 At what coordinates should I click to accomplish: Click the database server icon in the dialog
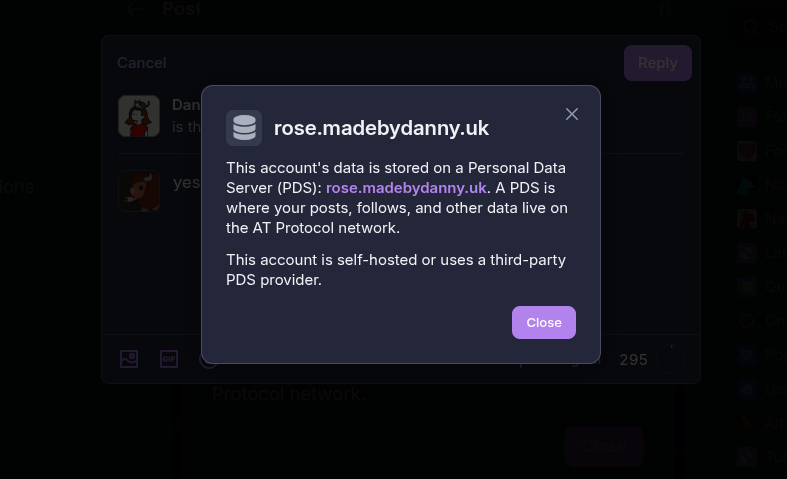click(244, 128)
